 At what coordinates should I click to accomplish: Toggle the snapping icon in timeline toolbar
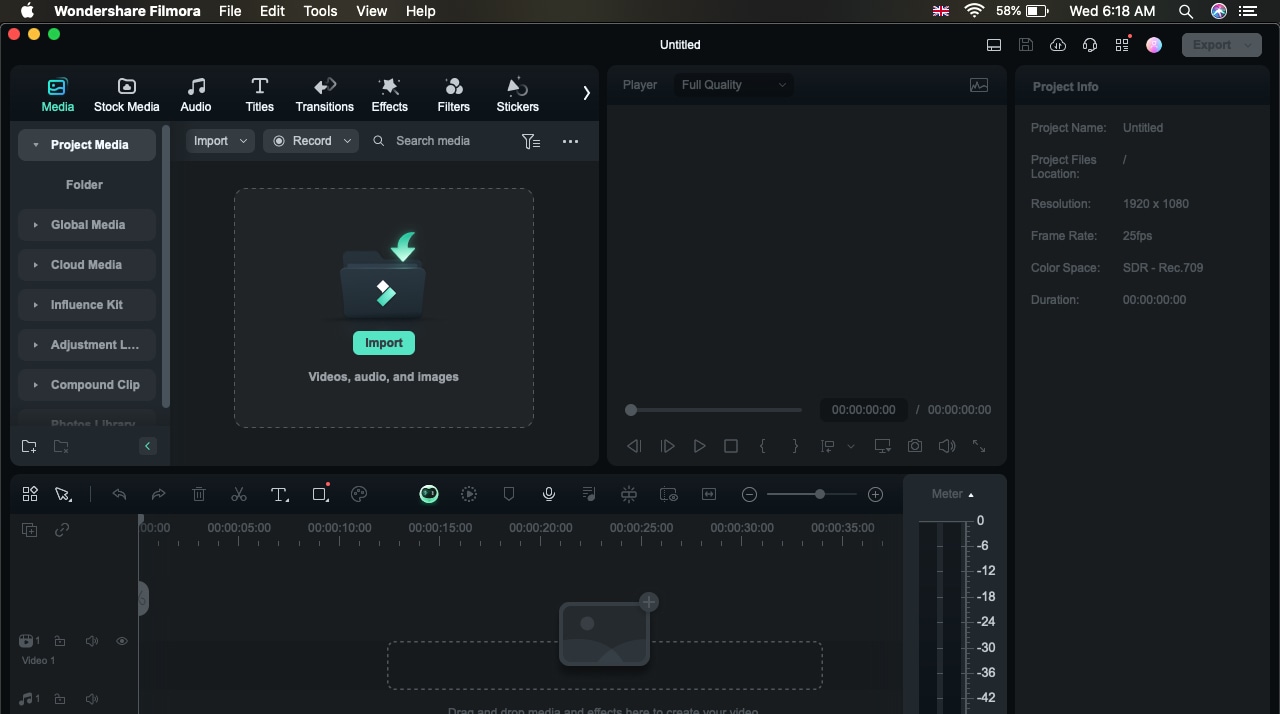point(629,494)
